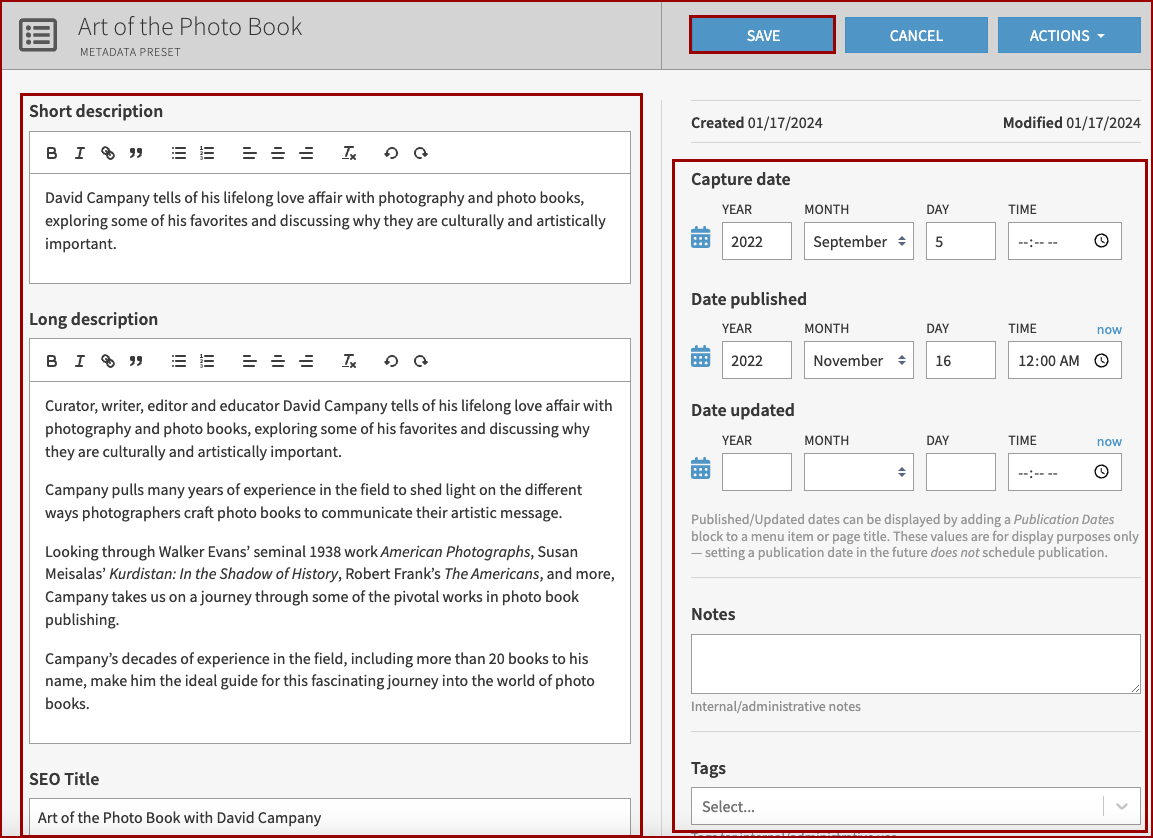Set Date published time to now
Viewport: 1153px width, 838px height.
[x=1108, y=329]
